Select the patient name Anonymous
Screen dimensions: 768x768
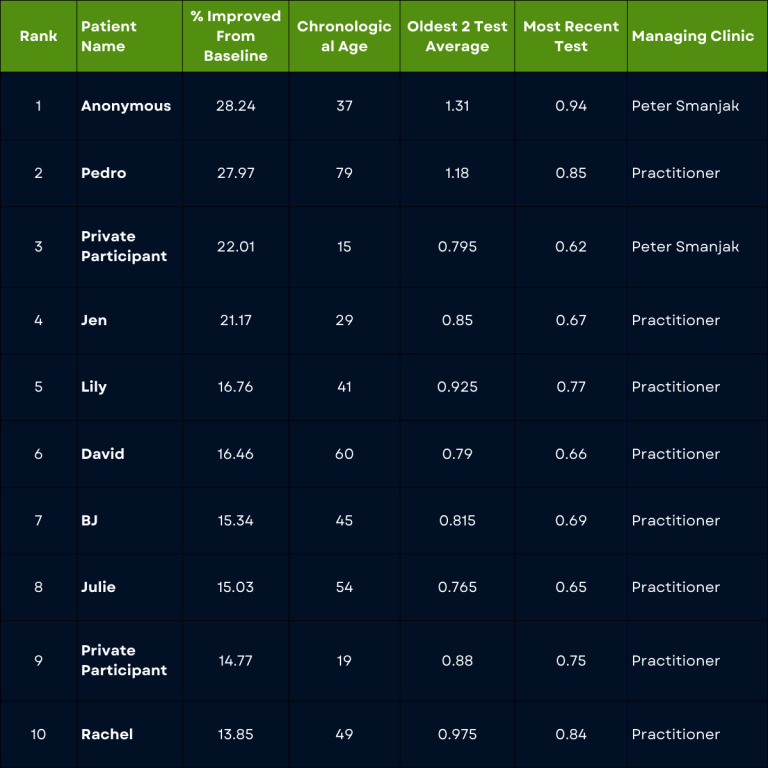[126, 106]
